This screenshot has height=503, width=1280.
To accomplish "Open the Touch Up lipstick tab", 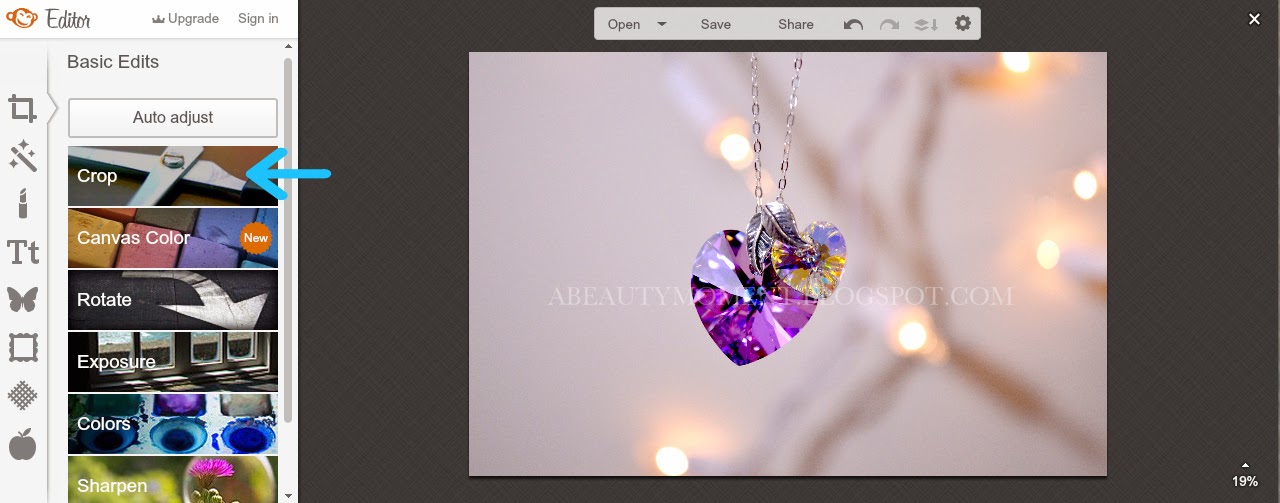I will (23, 203).
